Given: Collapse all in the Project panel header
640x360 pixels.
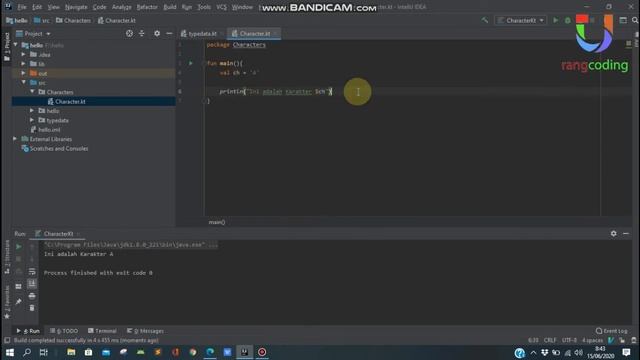Looking at the screenshot, I should [x=142, y=33].
